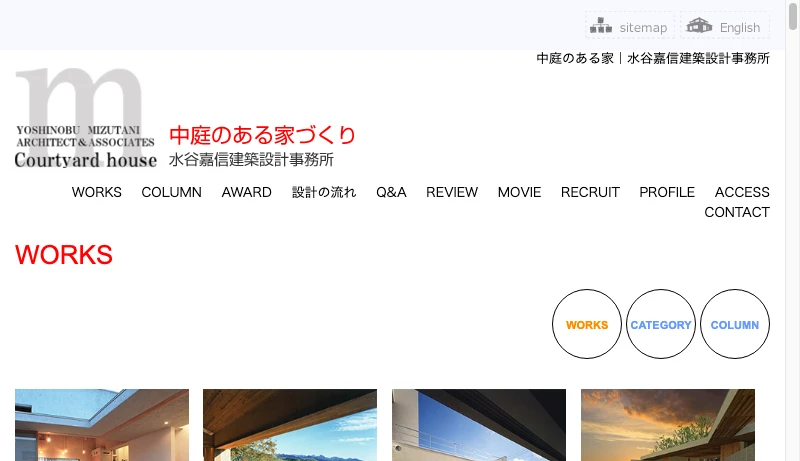800x461 pixels.
Task: Go to the RECRUIT page
Action: point(590,192)
